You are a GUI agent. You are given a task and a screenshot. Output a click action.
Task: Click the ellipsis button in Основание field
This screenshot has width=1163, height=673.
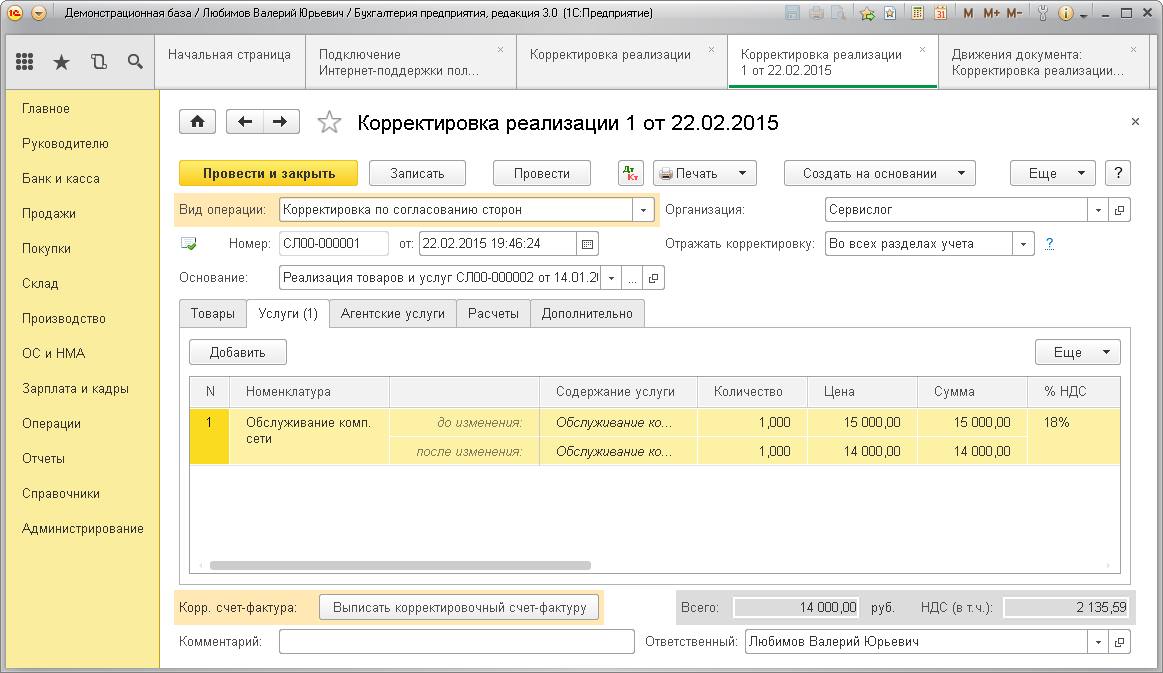[633, 278]
